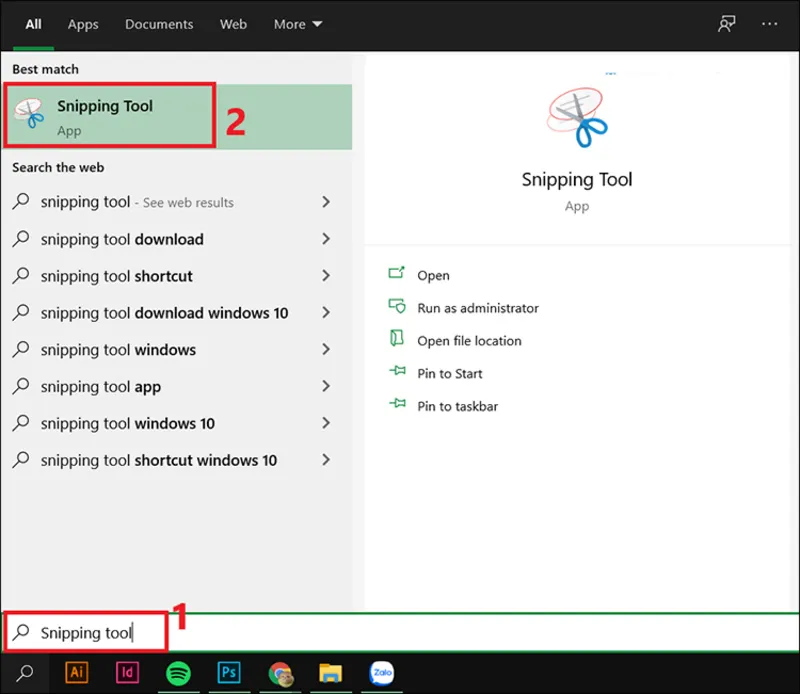The height and width of the screenshot is (694, 800).
Task: Open the feedback person icon in header
Action: 727,23
